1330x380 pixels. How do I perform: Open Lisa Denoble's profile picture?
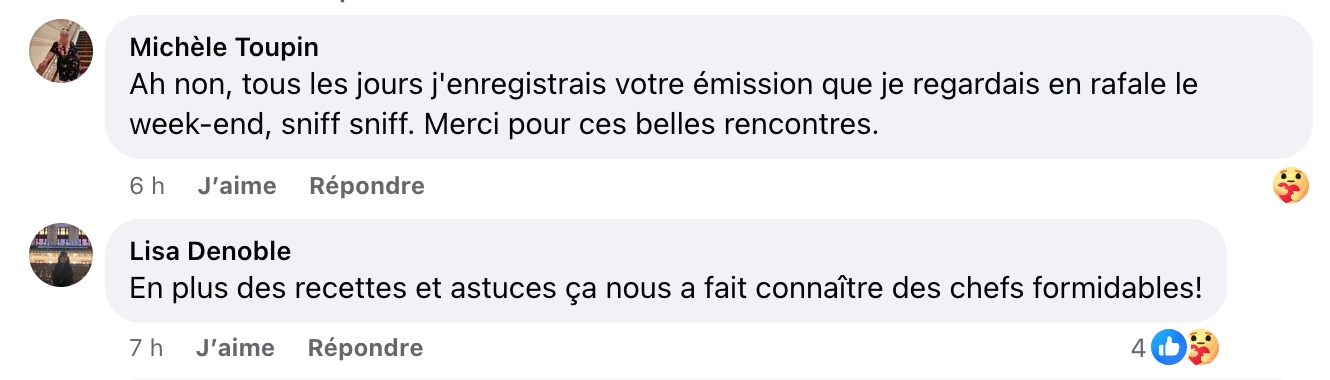pyautogui.click(x=60, y=255)
